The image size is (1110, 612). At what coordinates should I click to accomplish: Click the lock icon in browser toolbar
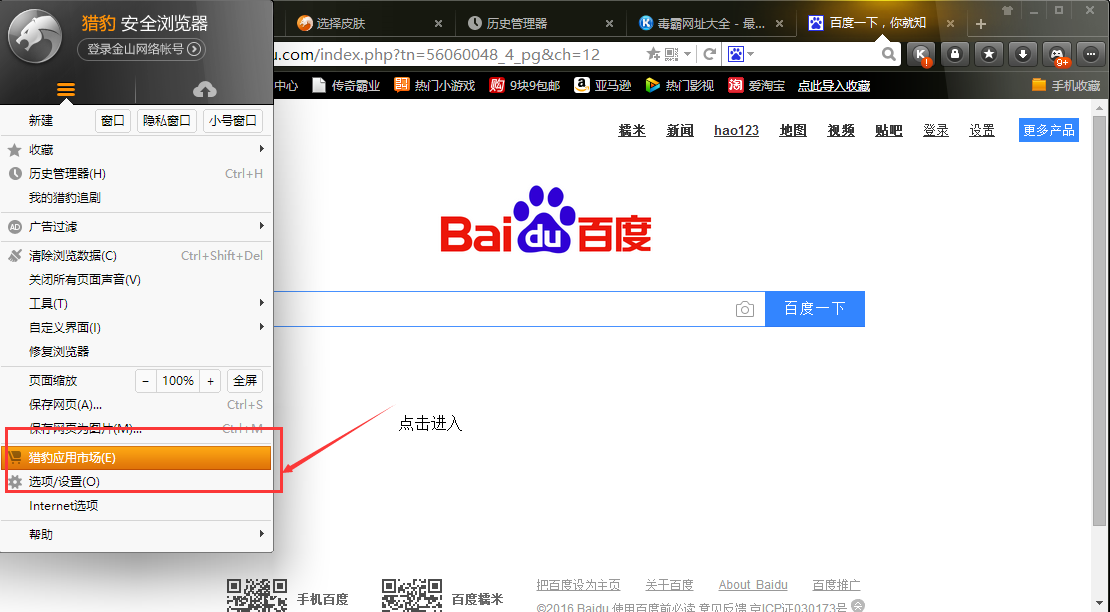tap(955, 55)
